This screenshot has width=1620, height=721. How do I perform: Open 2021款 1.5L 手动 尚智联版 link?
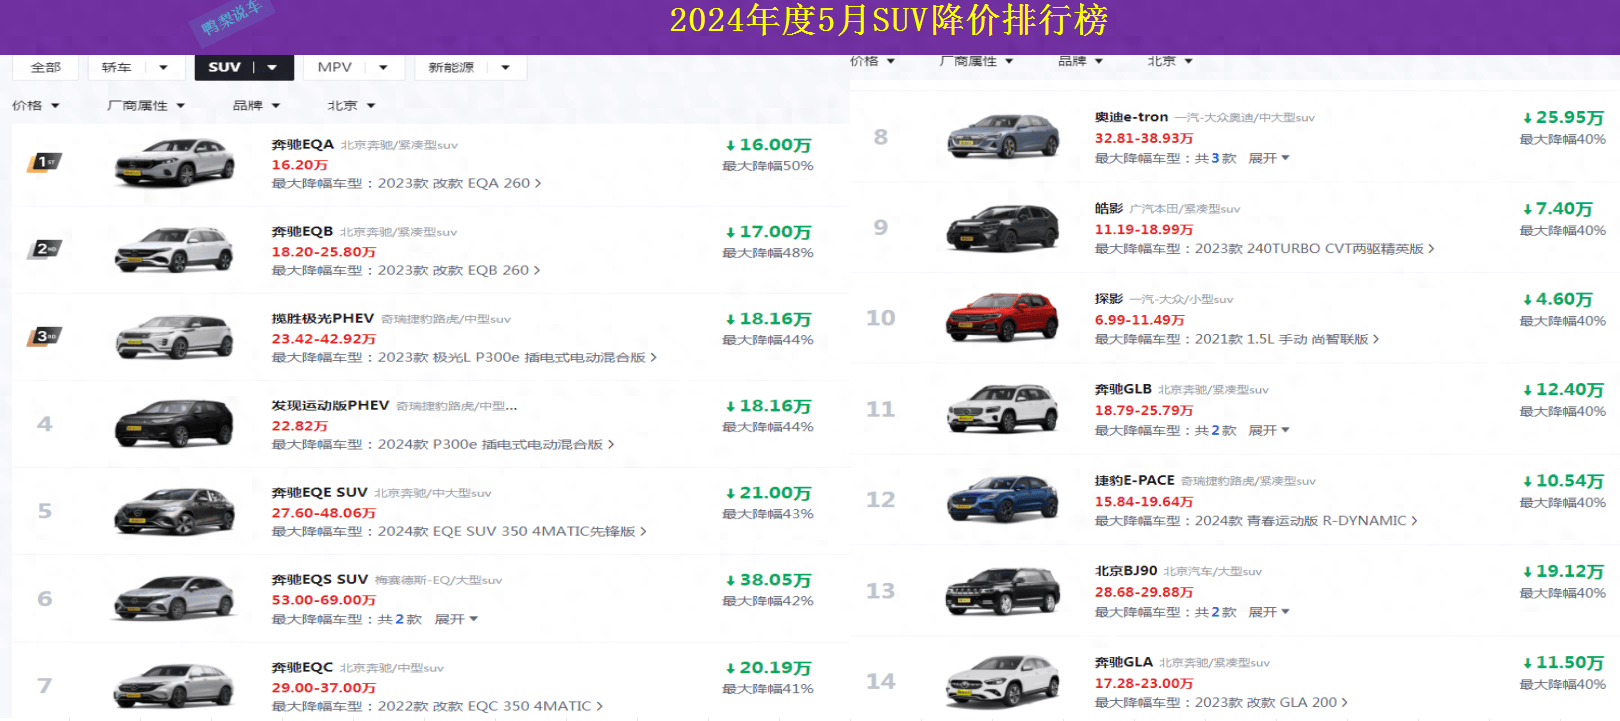(1287, 339)
